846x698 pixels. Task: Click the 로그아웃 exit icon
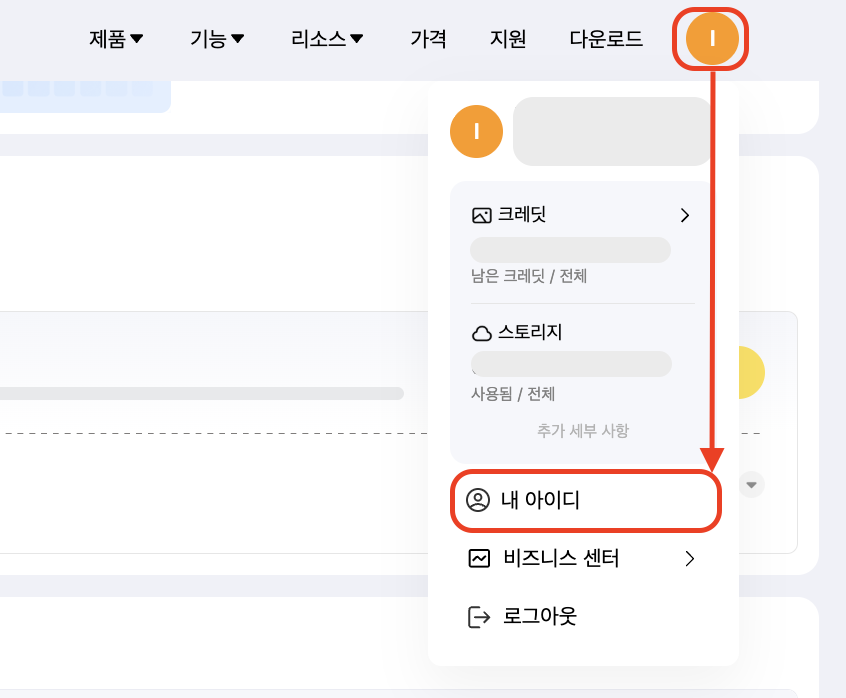click(480, 617)
